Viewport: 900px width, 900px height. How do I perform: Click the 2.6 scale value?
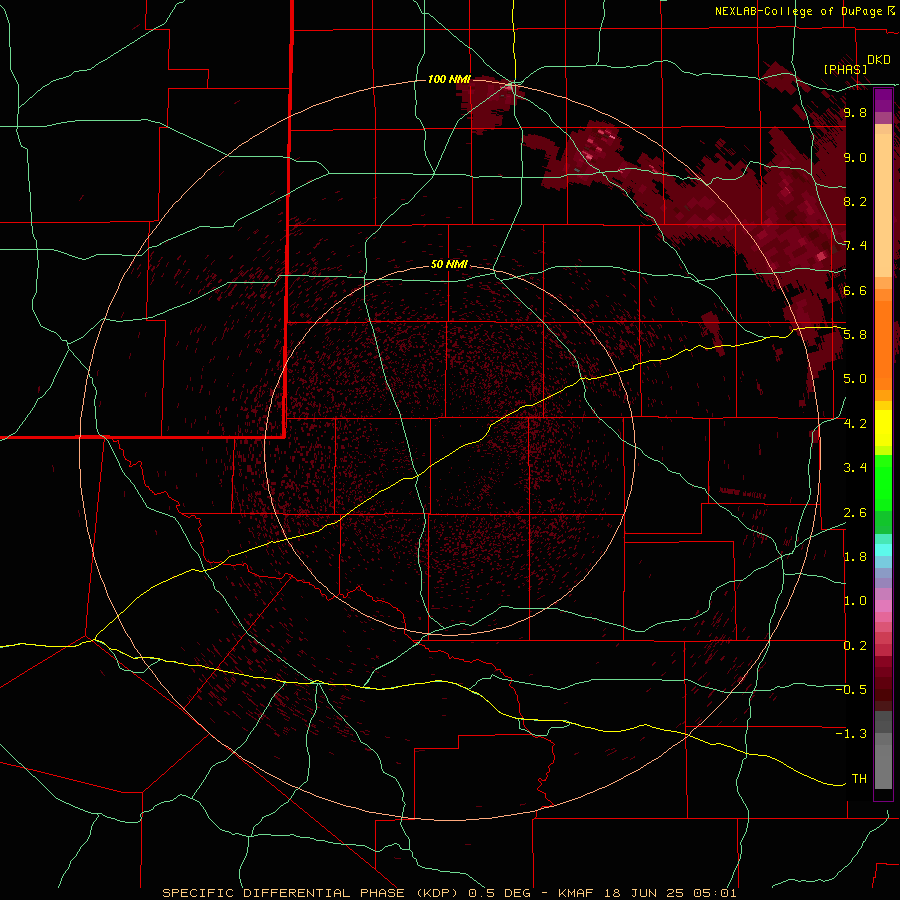(855, 513)
